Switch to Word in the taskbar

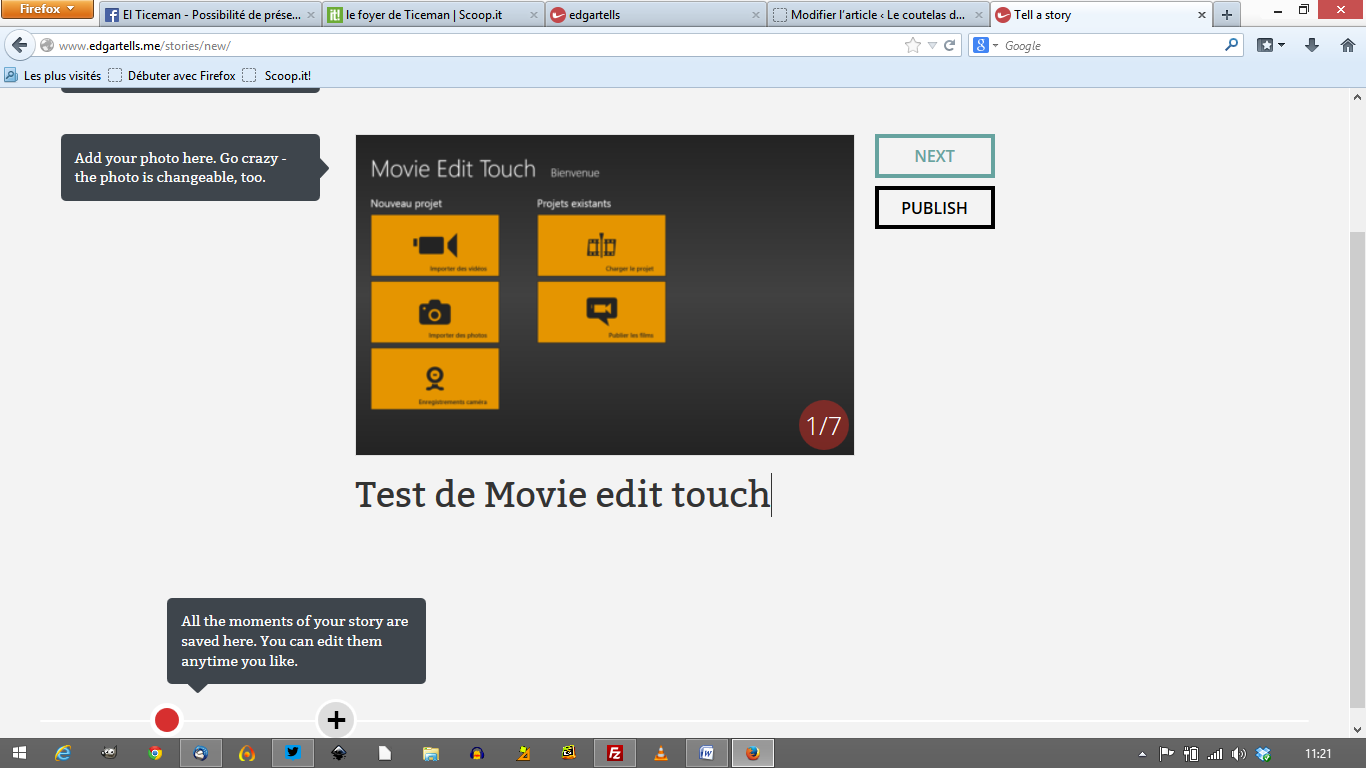pyautogui.click(x=707, y=753)
